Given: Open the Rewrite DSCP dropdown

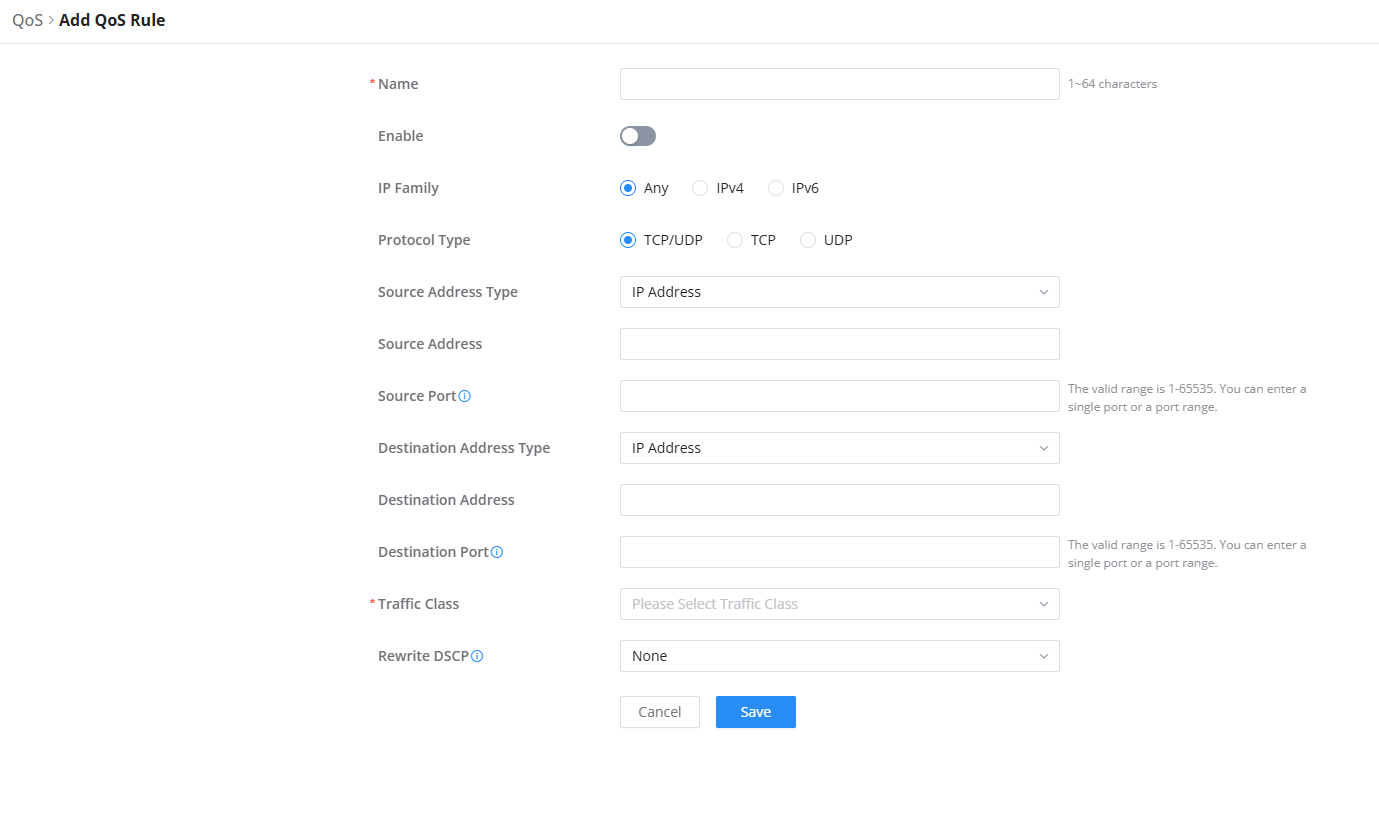Looking at the screenshot, I should [x=839, y=656].
